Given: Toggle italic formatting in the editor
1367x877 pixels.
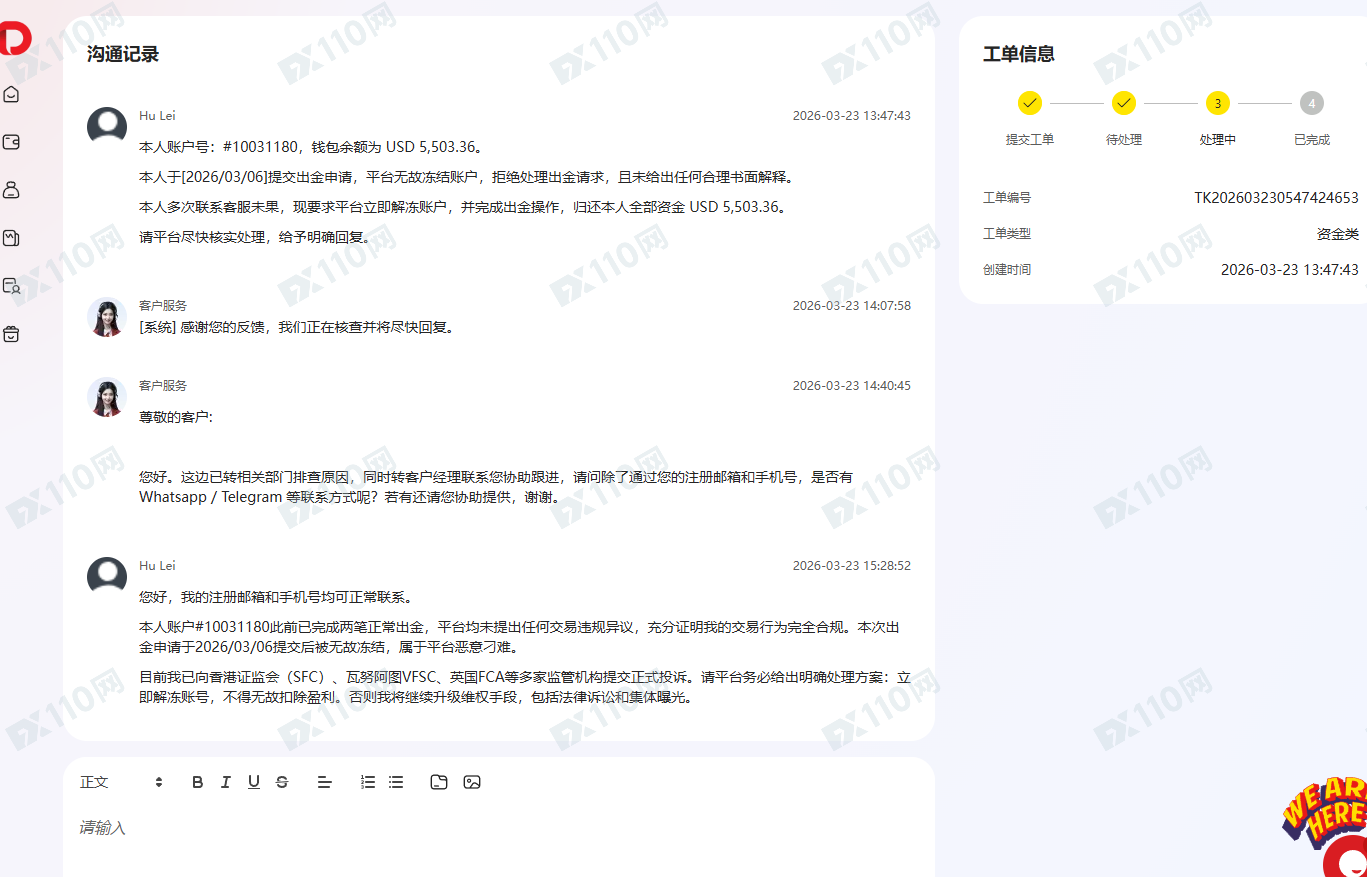Looking at the screenshot, I should [x=225, y=782].
